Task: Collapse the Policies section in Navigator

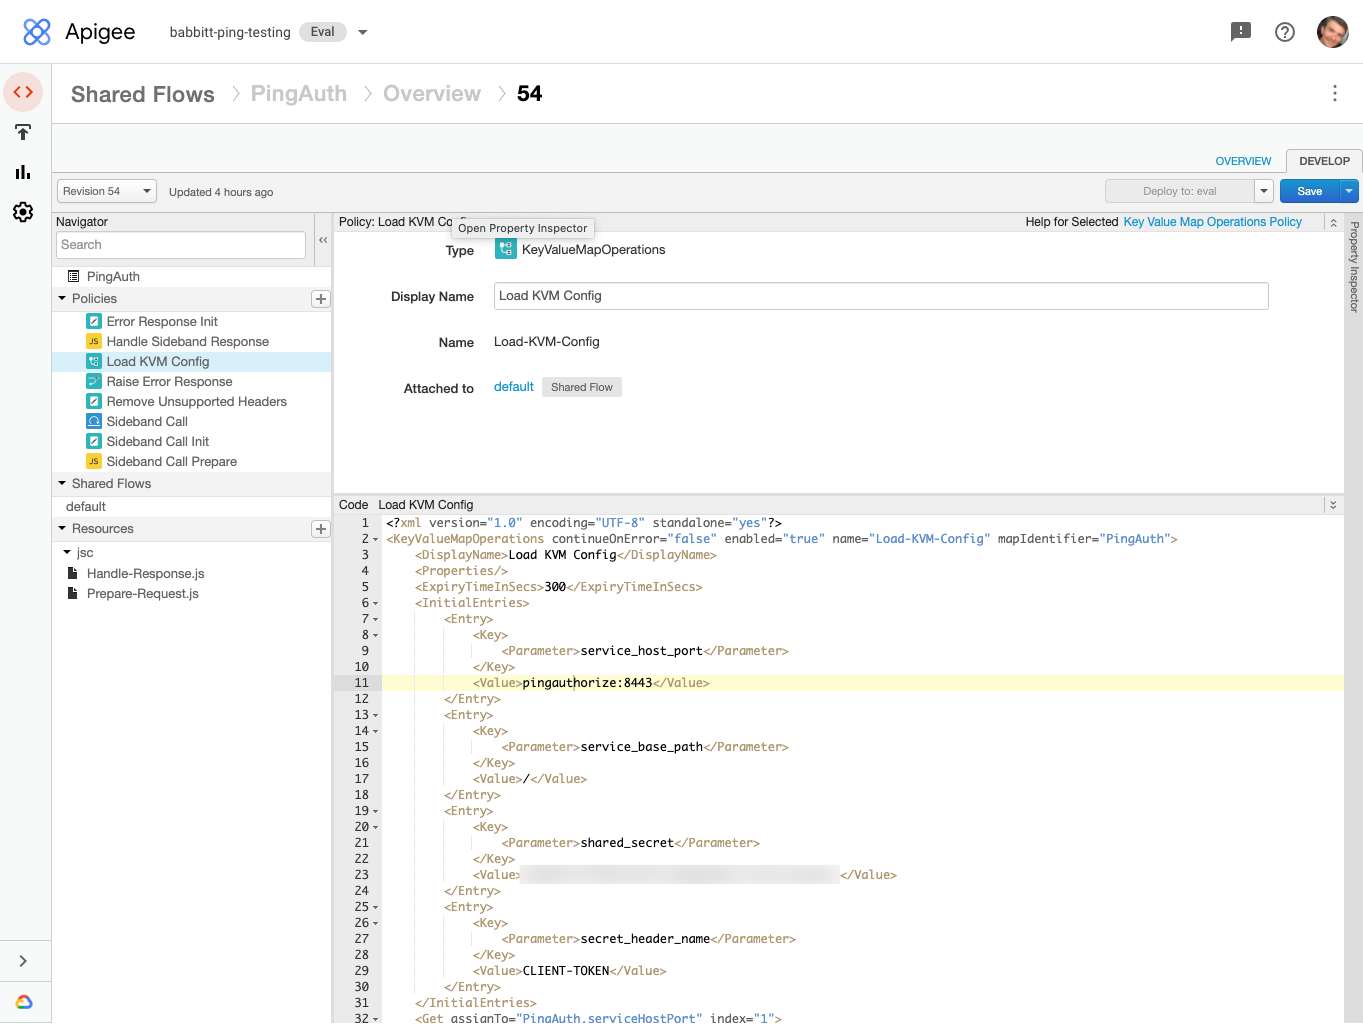Action: click(61, 298)
